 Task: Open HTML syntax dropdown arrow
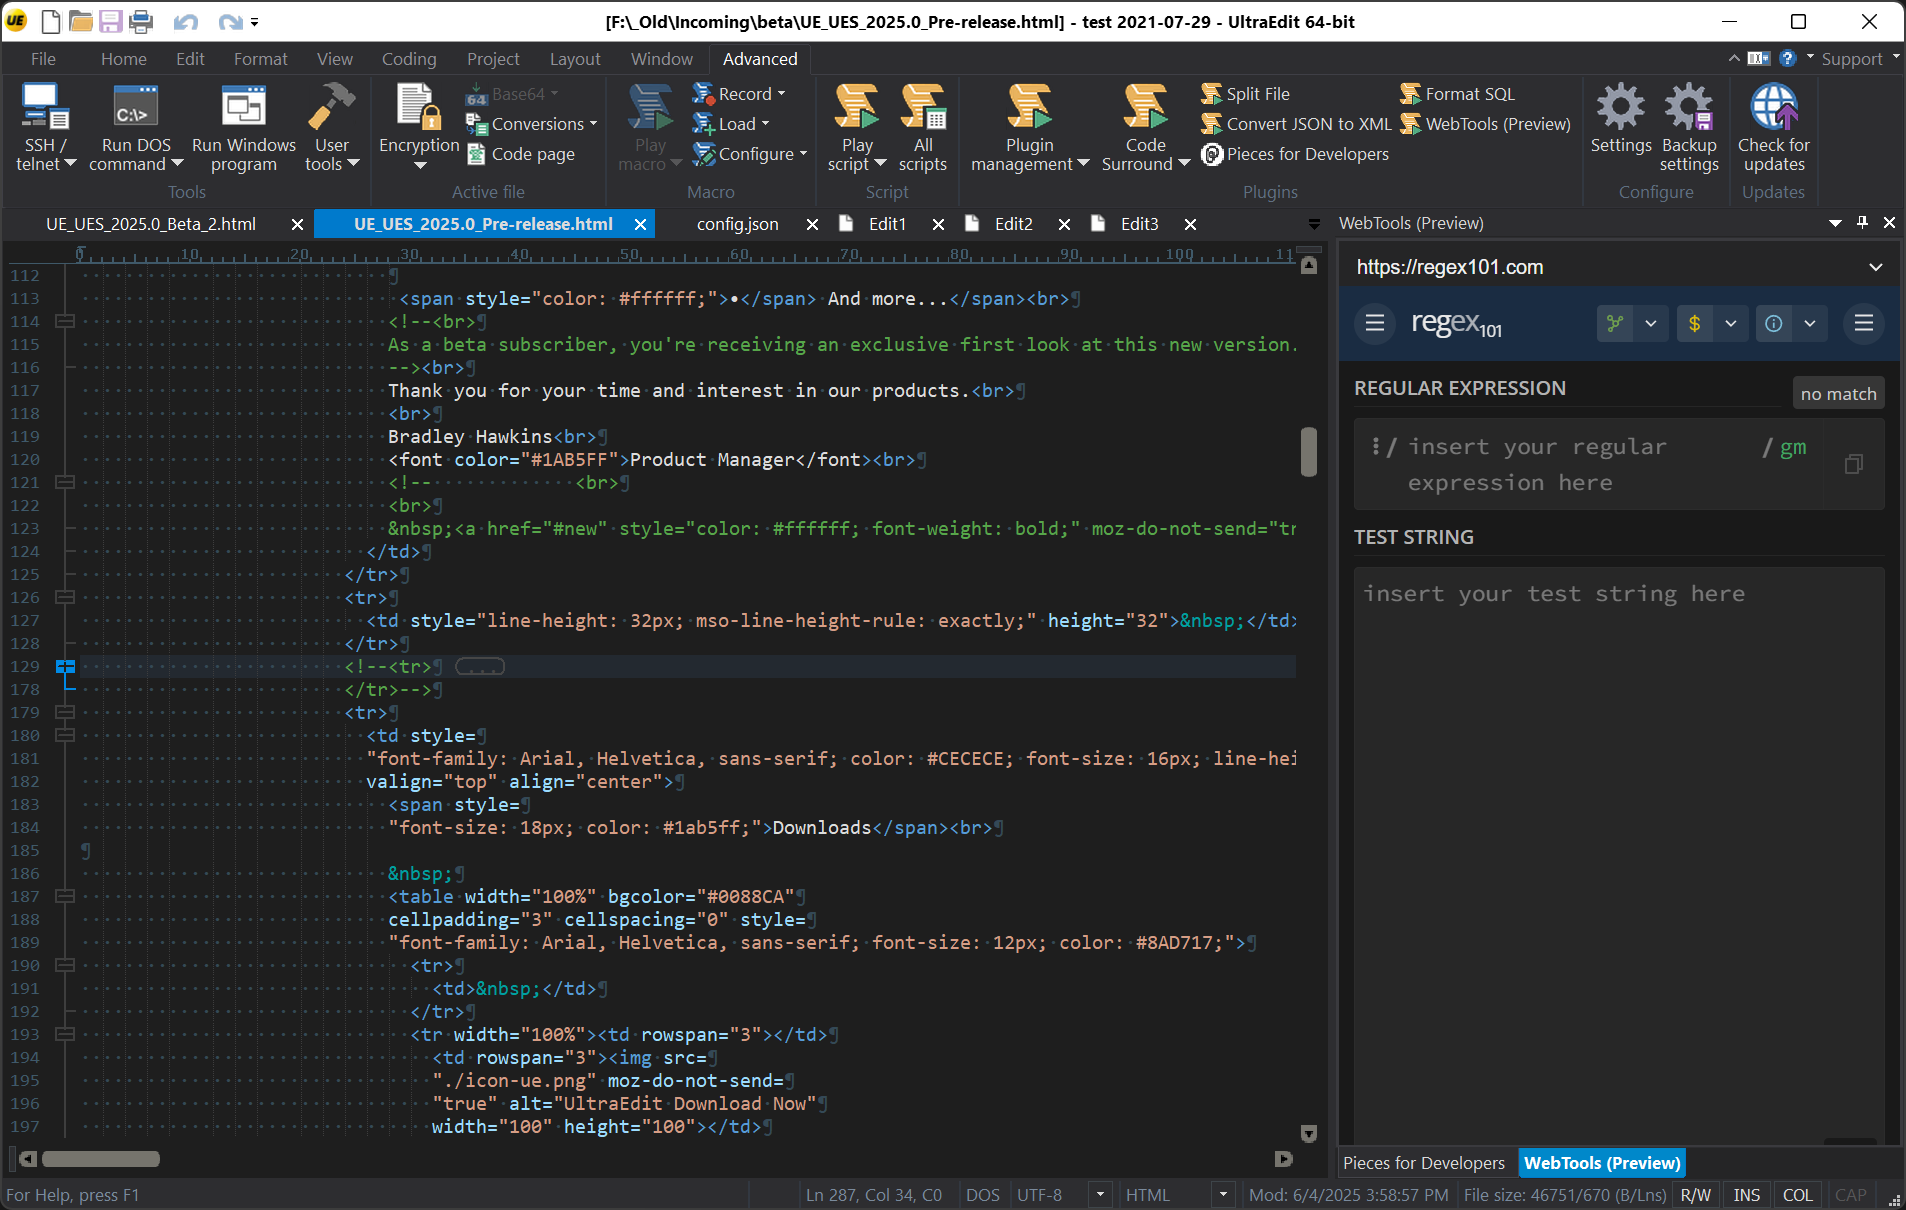click(x=1223, y=1195)
